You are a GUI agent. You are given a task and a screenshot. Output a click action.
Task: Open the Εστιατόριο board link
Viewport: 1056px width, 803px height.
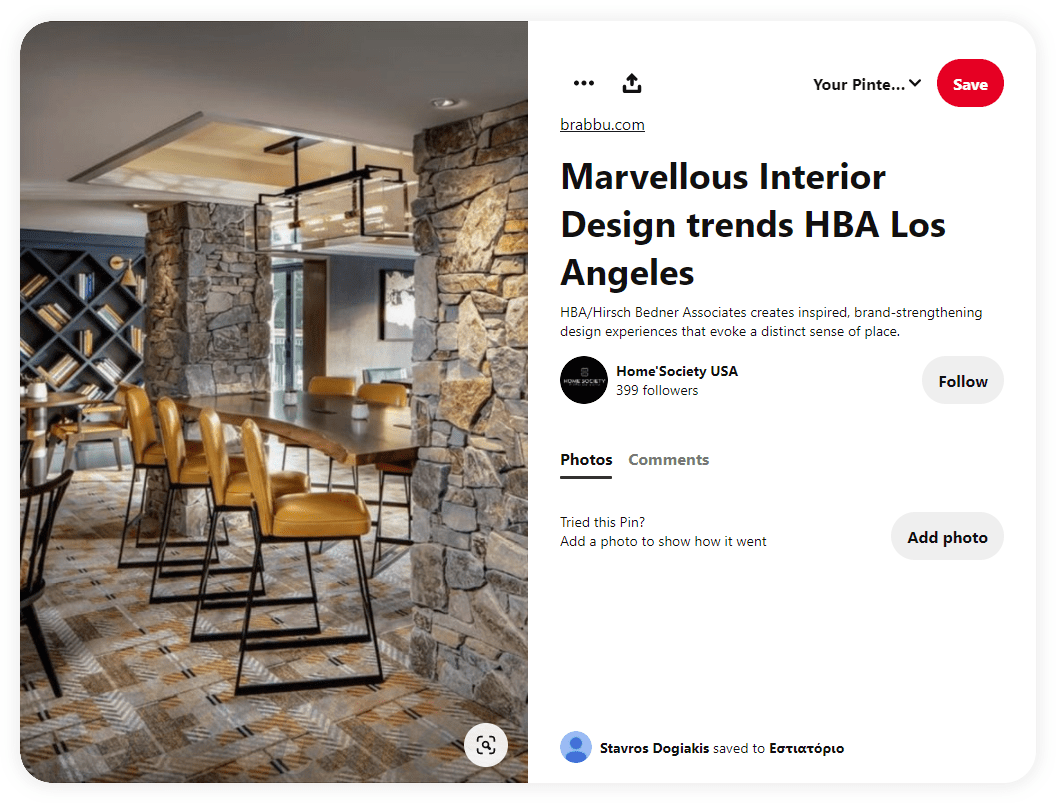tap(806, 748)
